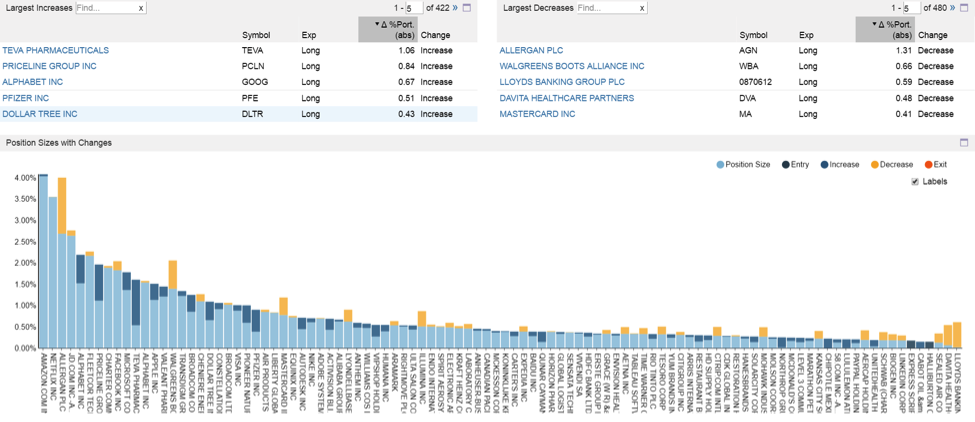Viewport: 975px width, 422px height.
Task: Click the TEVA PHARMAC bar in chart
Action: [x=136, y=313]
